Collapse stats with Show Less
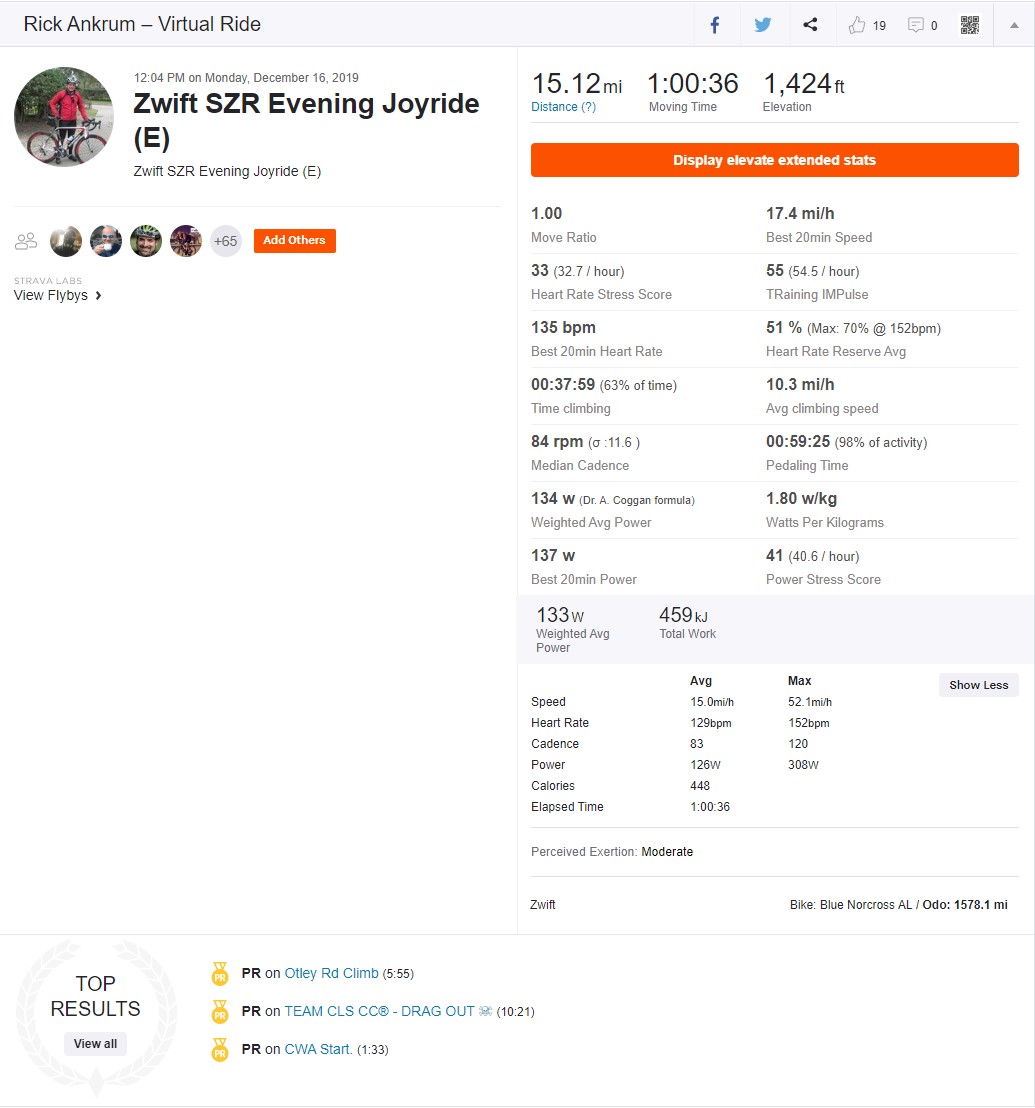This screenshot has height=1108, width=1035. coord(978,685)
